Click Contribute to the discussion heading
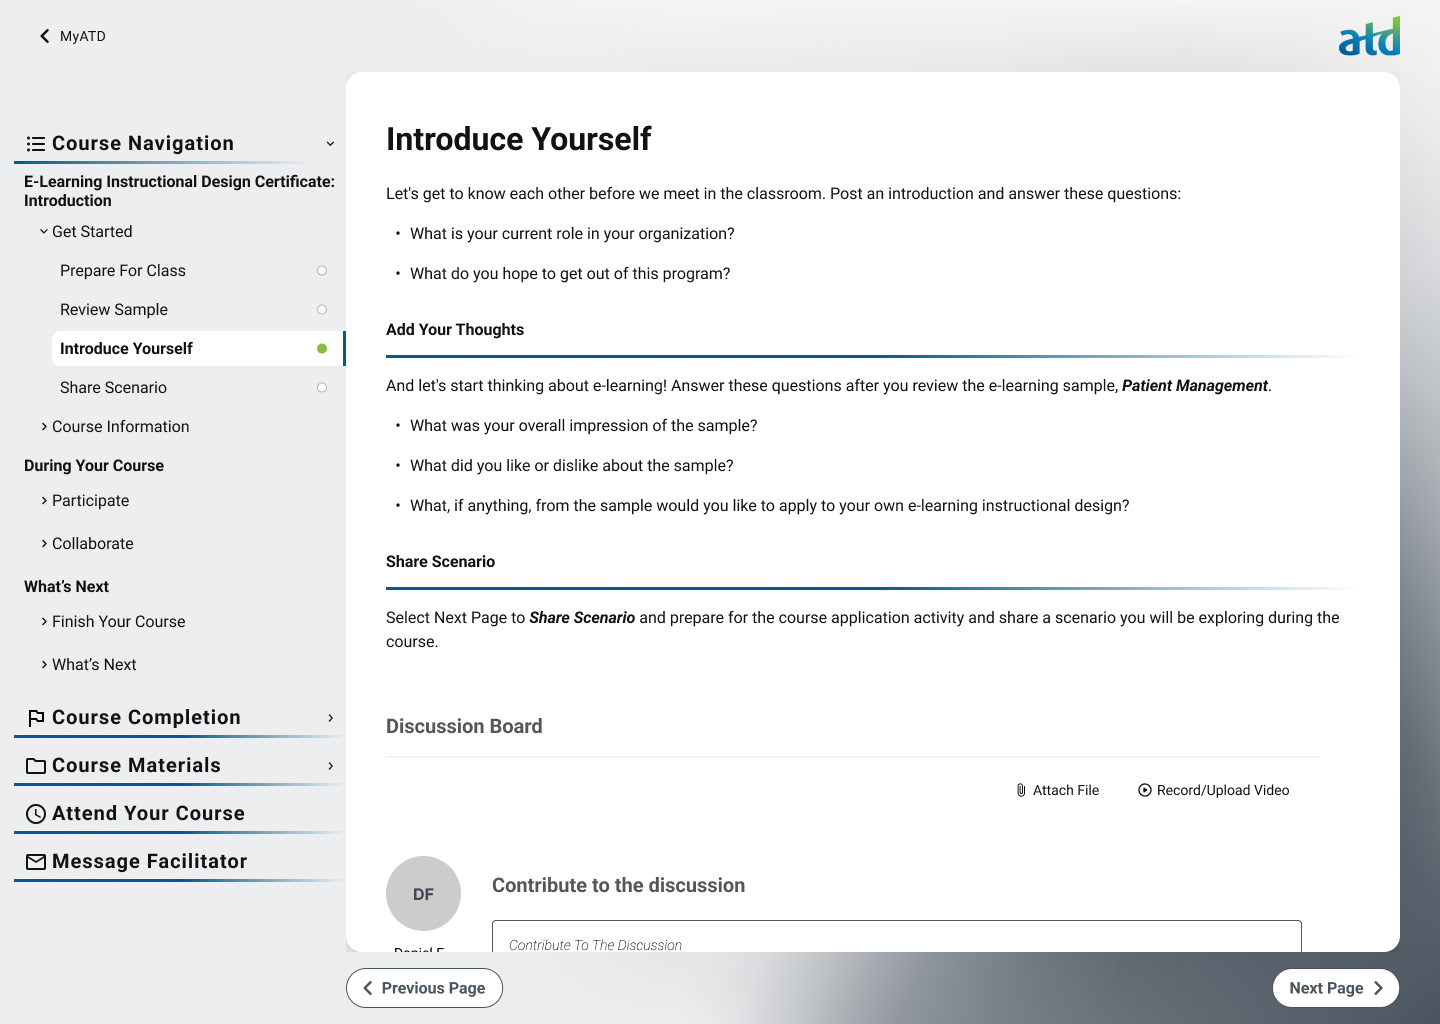Image resolution: width=1440 pixels, height=1024 pixels. click(618, 886)
